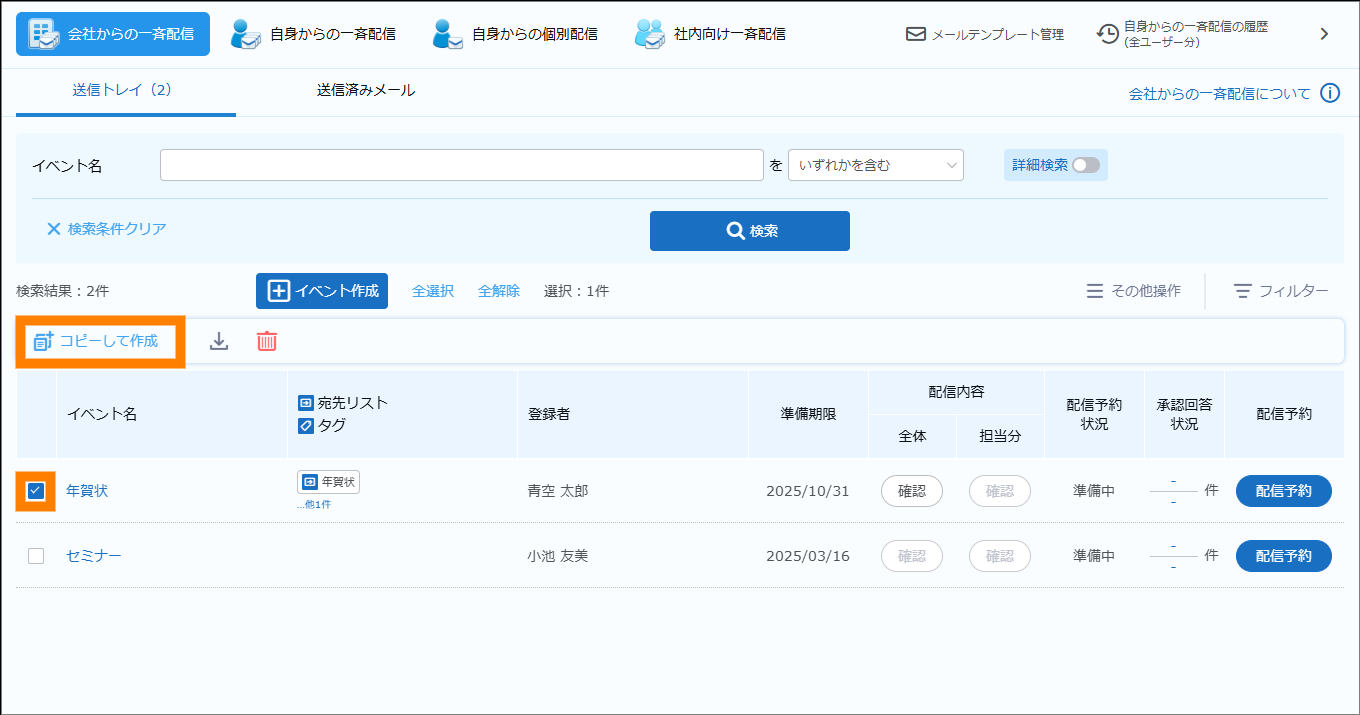Uncheck the 年賀状 row checkbox
The image size is (1360, 715).
click(36, 491)
